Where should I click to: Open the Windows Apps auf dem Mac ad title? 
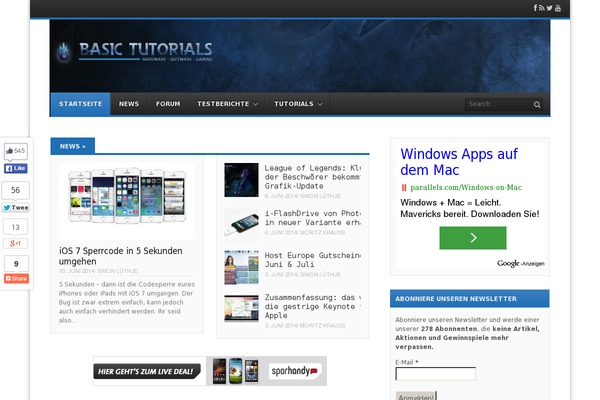point(458,162)
